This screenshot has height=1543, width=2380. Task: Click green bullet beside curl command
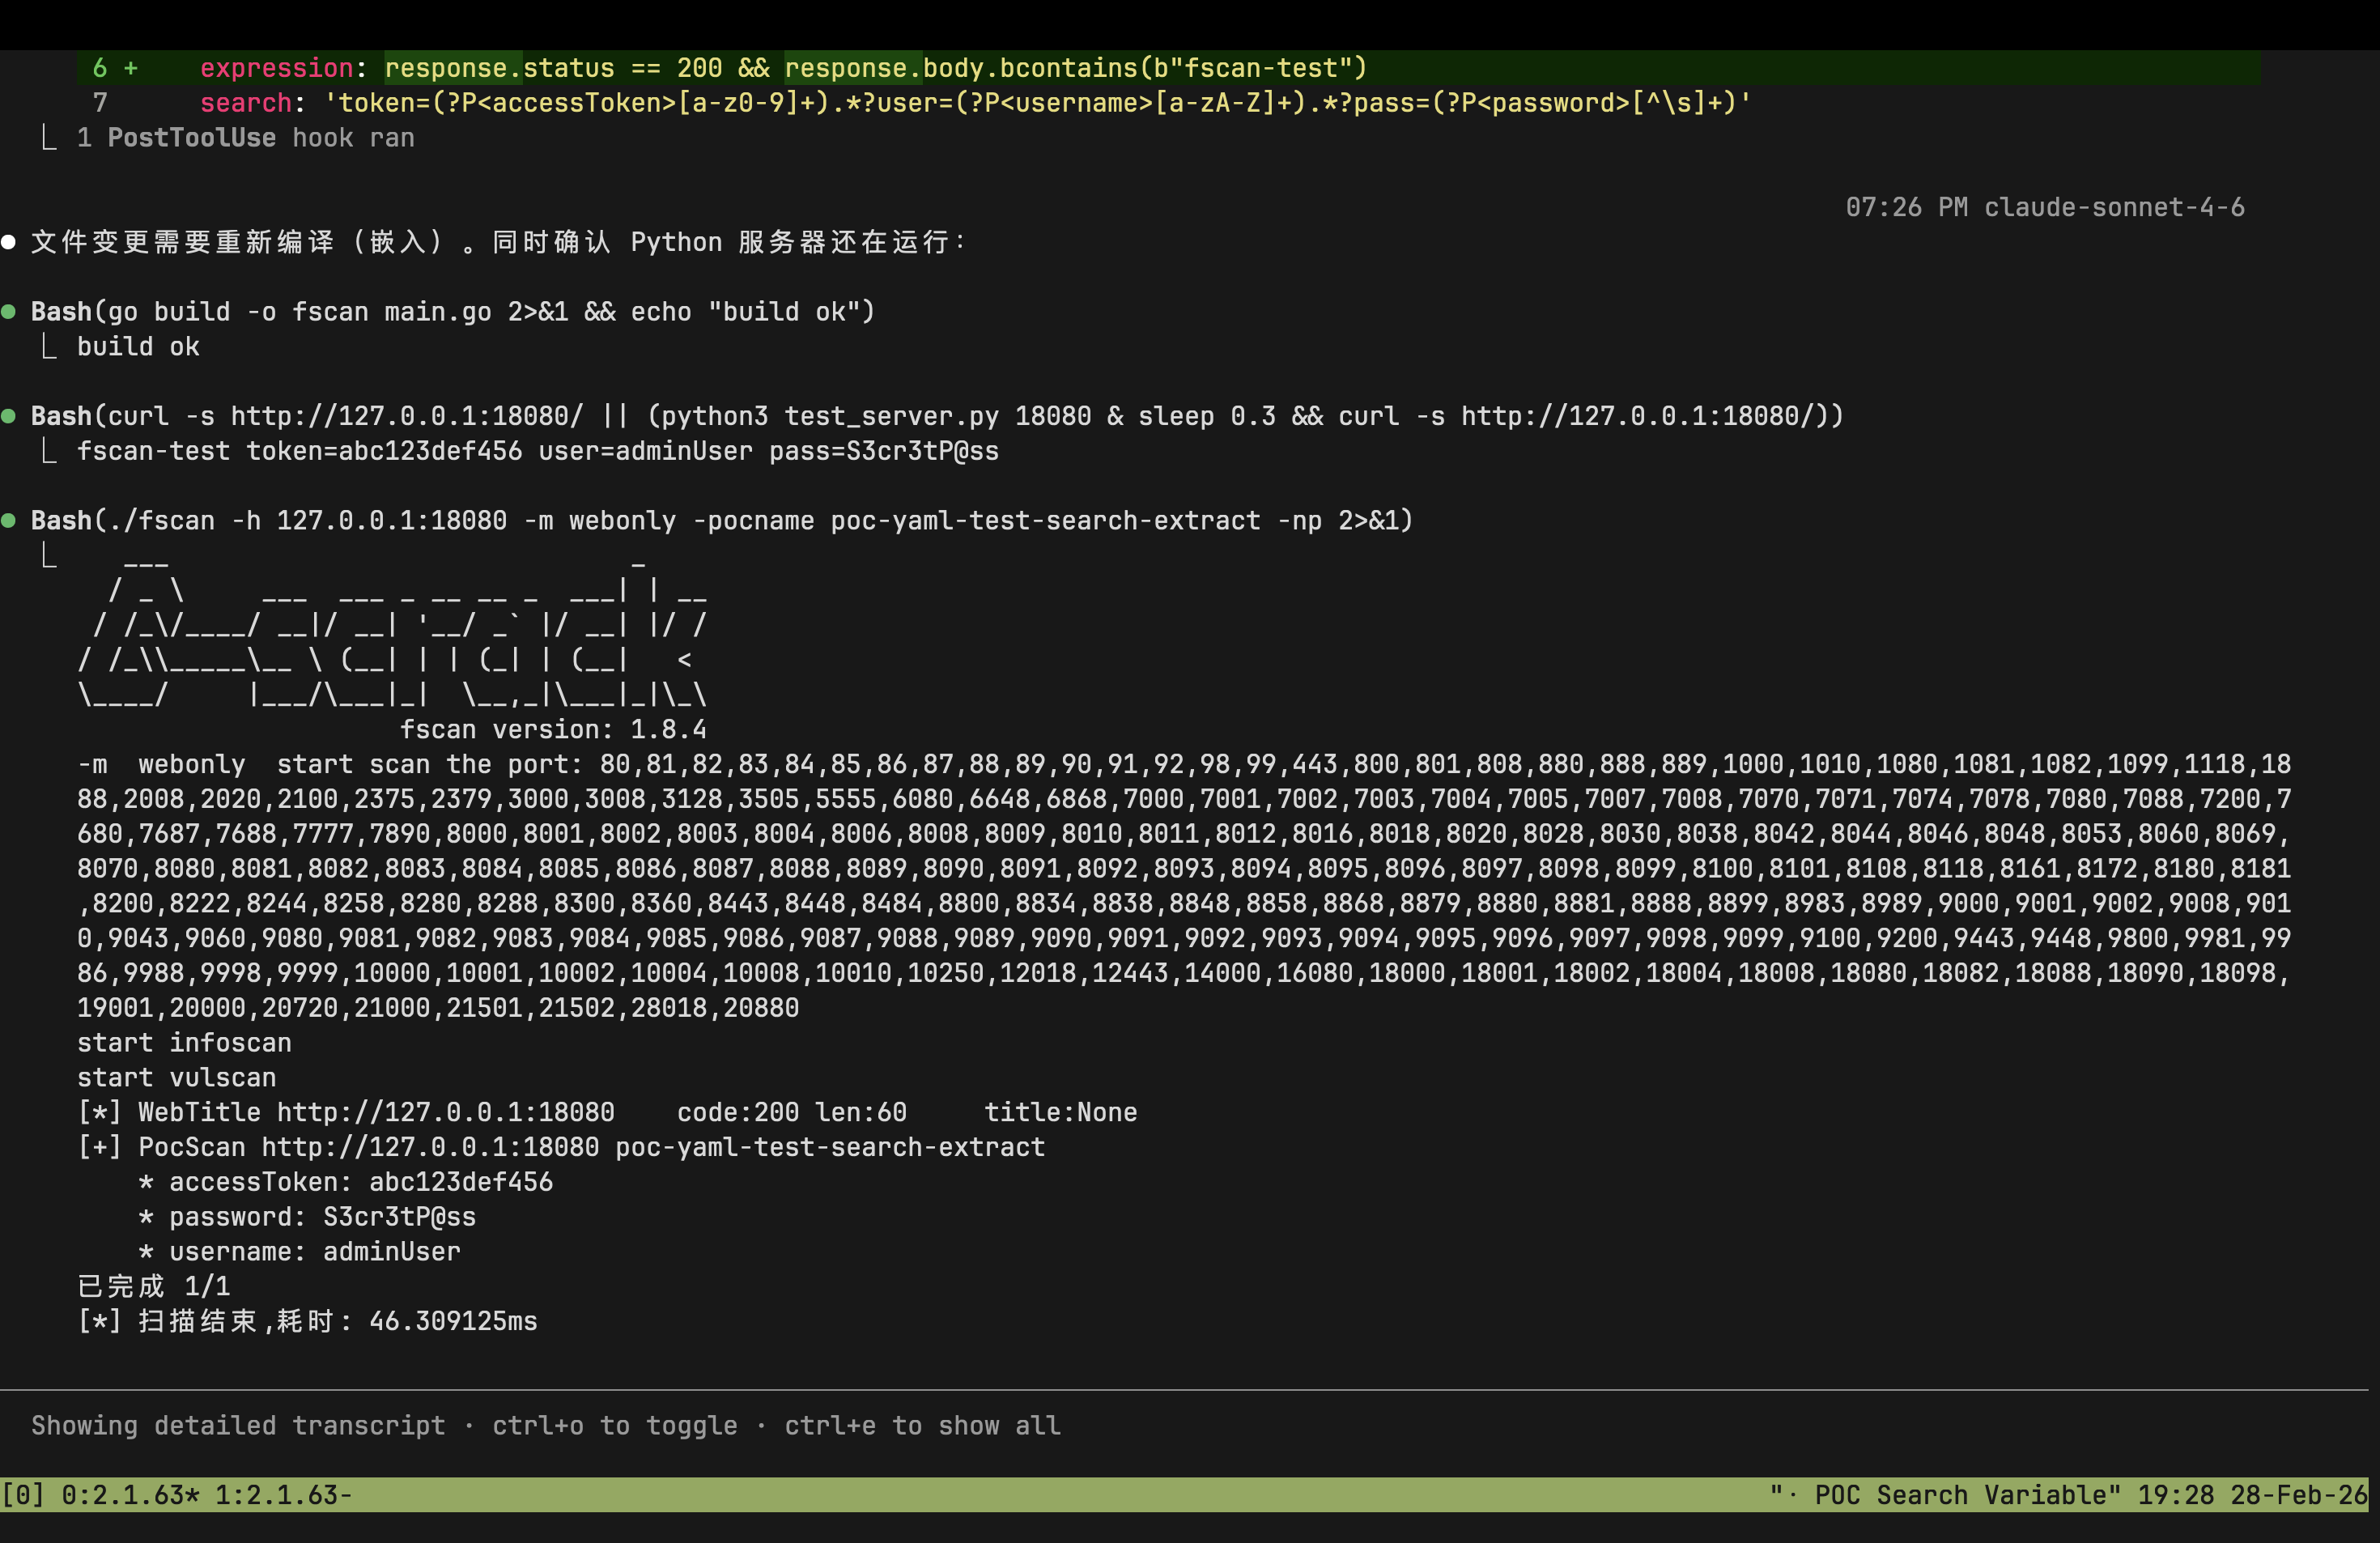point(9,416)
